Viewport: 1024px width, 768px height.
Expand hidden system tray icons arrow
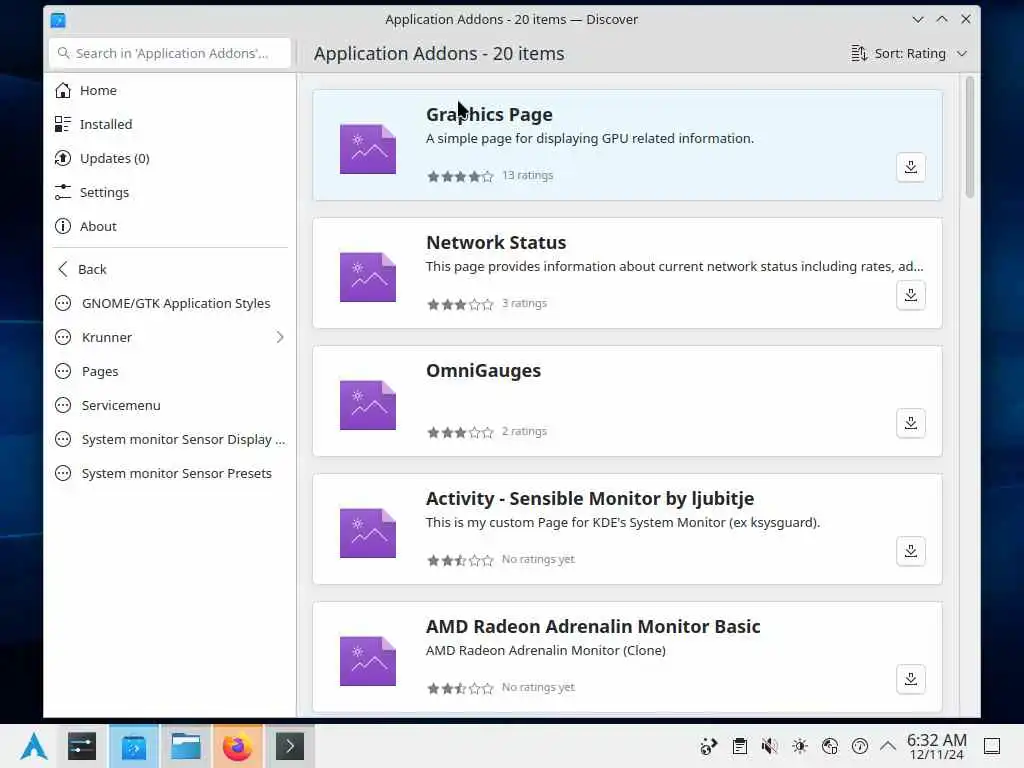pos(888,746)
